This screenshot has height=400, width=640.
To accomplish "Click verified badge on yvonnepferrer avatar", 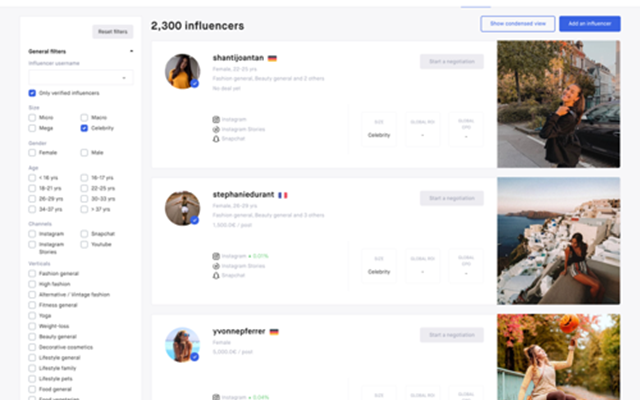I will (x=195, y=357).
